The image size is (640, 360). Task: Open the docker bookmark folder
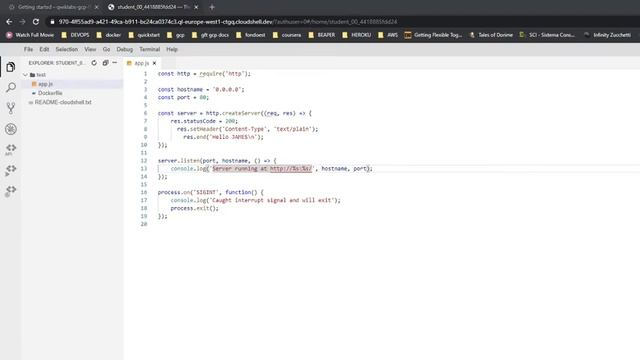pyautogui.click(x=109, y=35)
